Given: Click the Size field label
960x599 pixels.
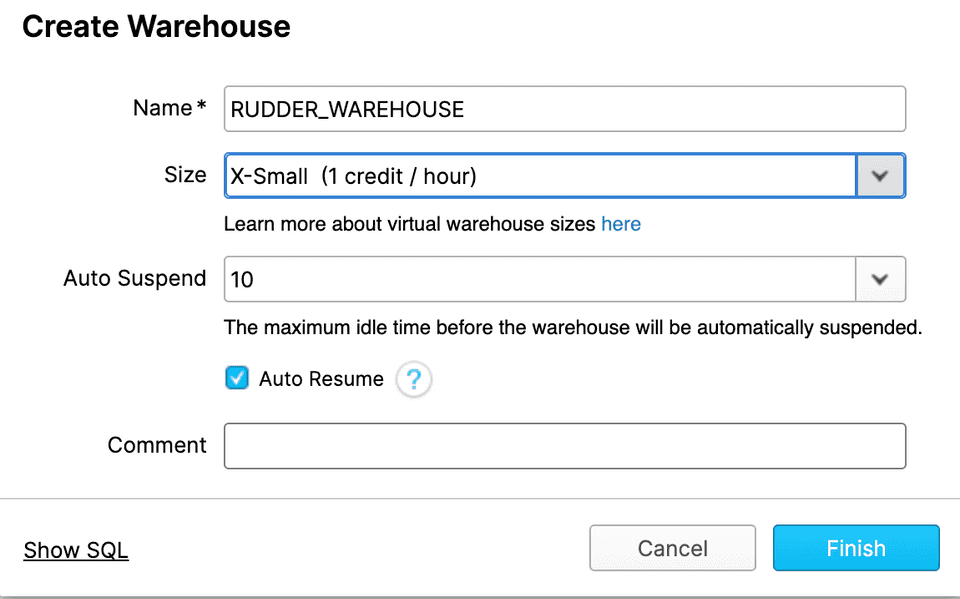Looking at the screenshot, I should [x=185, y=175].
